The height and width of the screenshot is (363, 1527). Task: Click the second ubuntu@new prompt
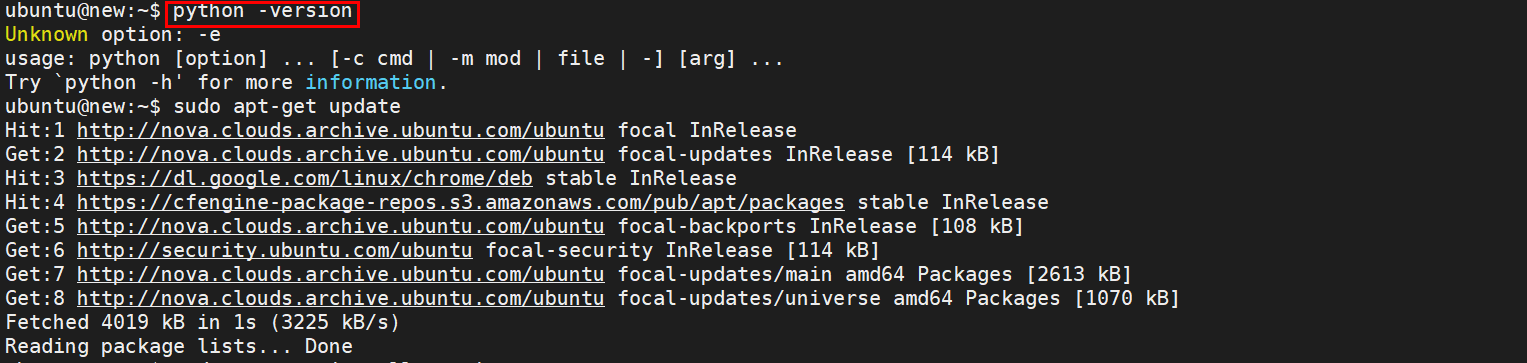(x=76, y=106)
